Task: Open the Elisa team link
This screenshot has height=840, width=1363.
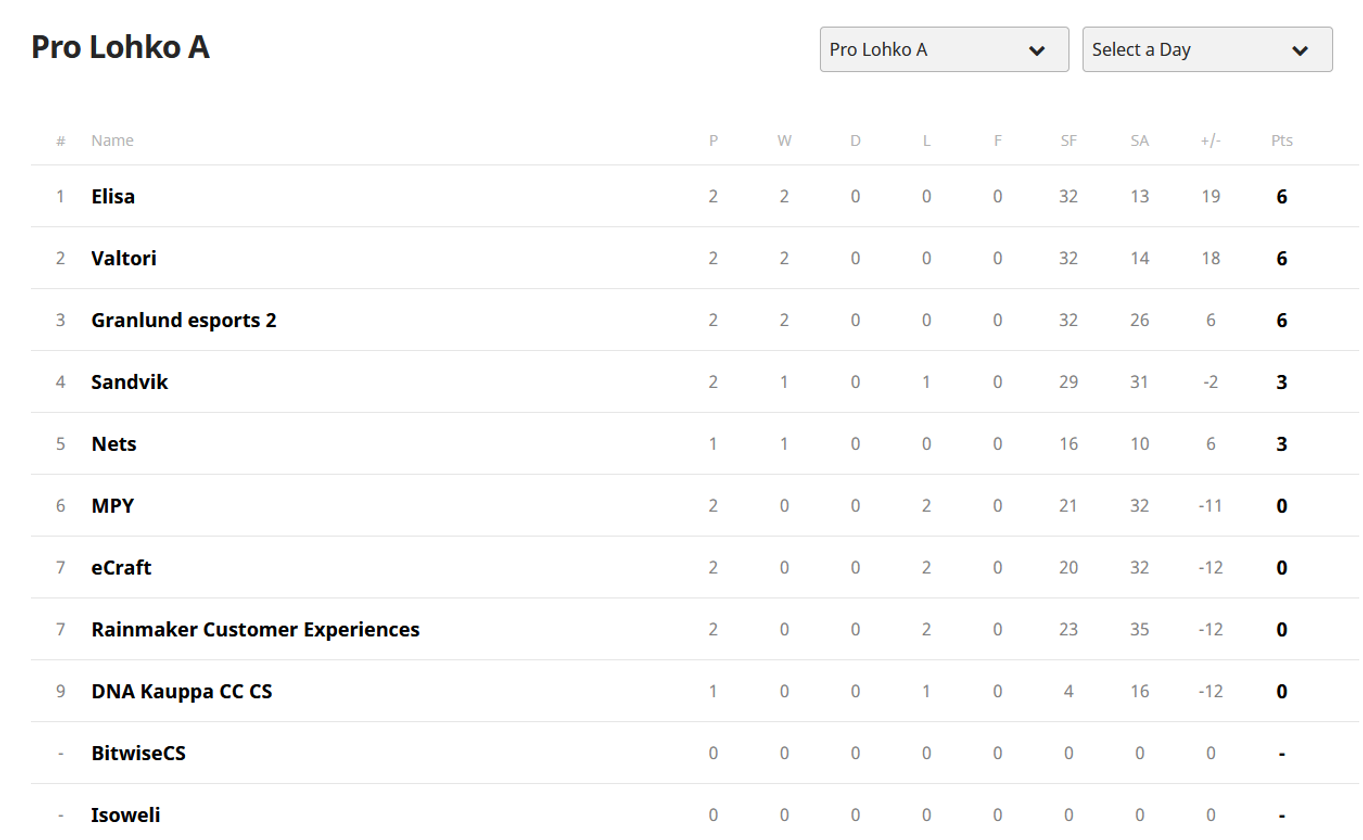Action: 113,196
